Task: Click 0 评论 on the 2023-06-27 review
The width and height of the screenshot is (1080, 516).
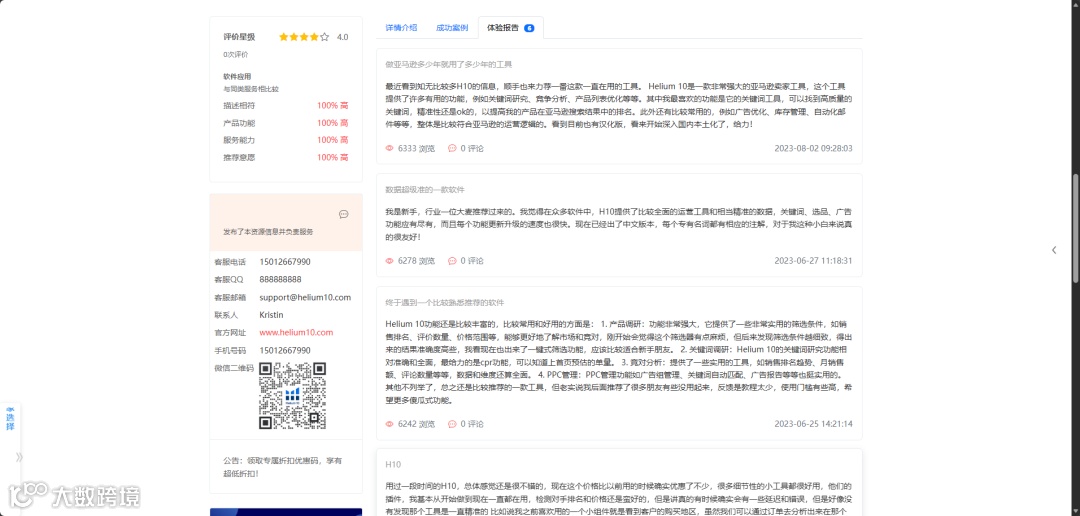Action: pos(472,261)
